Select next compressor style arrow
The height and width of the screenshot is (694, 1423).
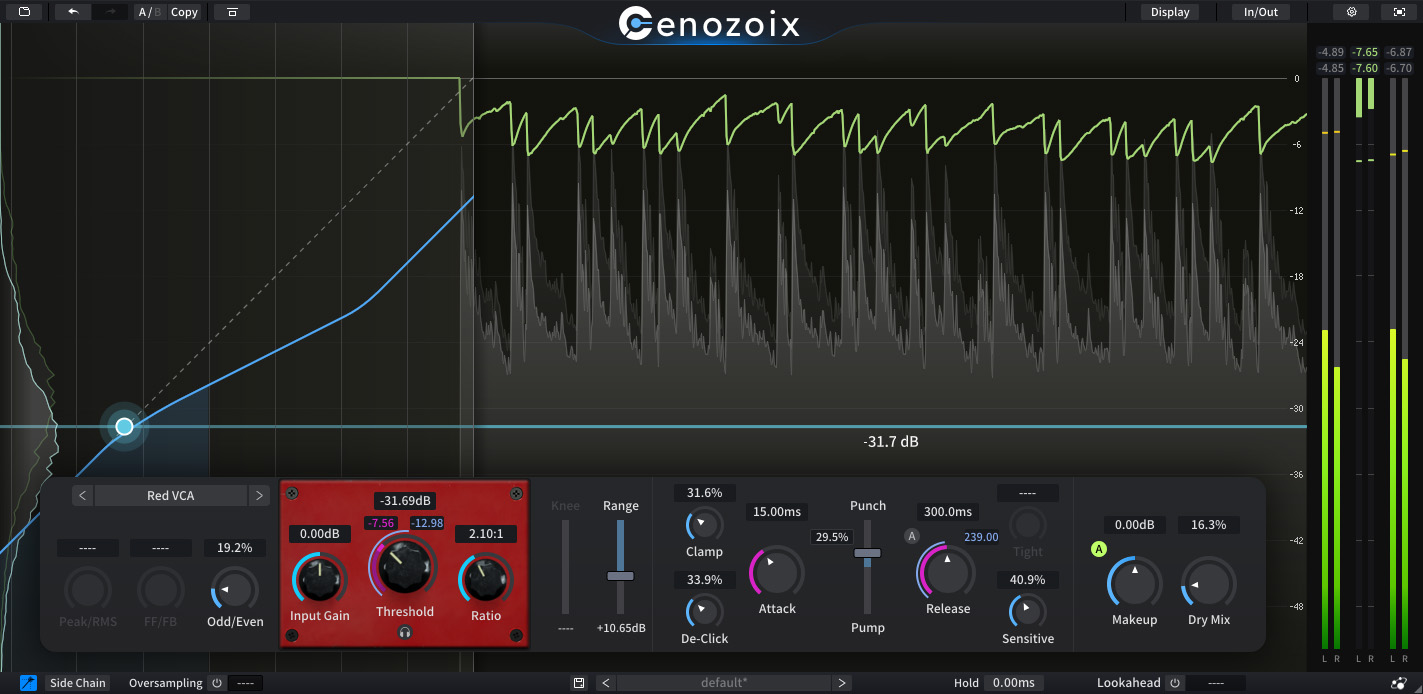click(259, 495)
